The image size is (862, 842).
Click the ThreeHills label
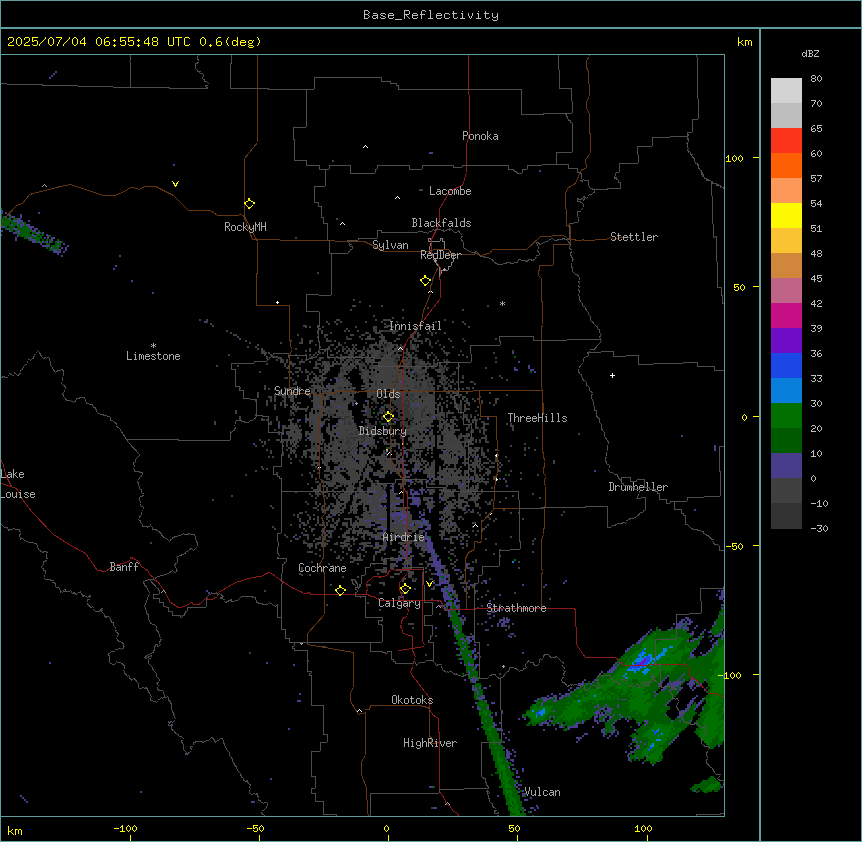pyautogui.click(x=538, y=418)
